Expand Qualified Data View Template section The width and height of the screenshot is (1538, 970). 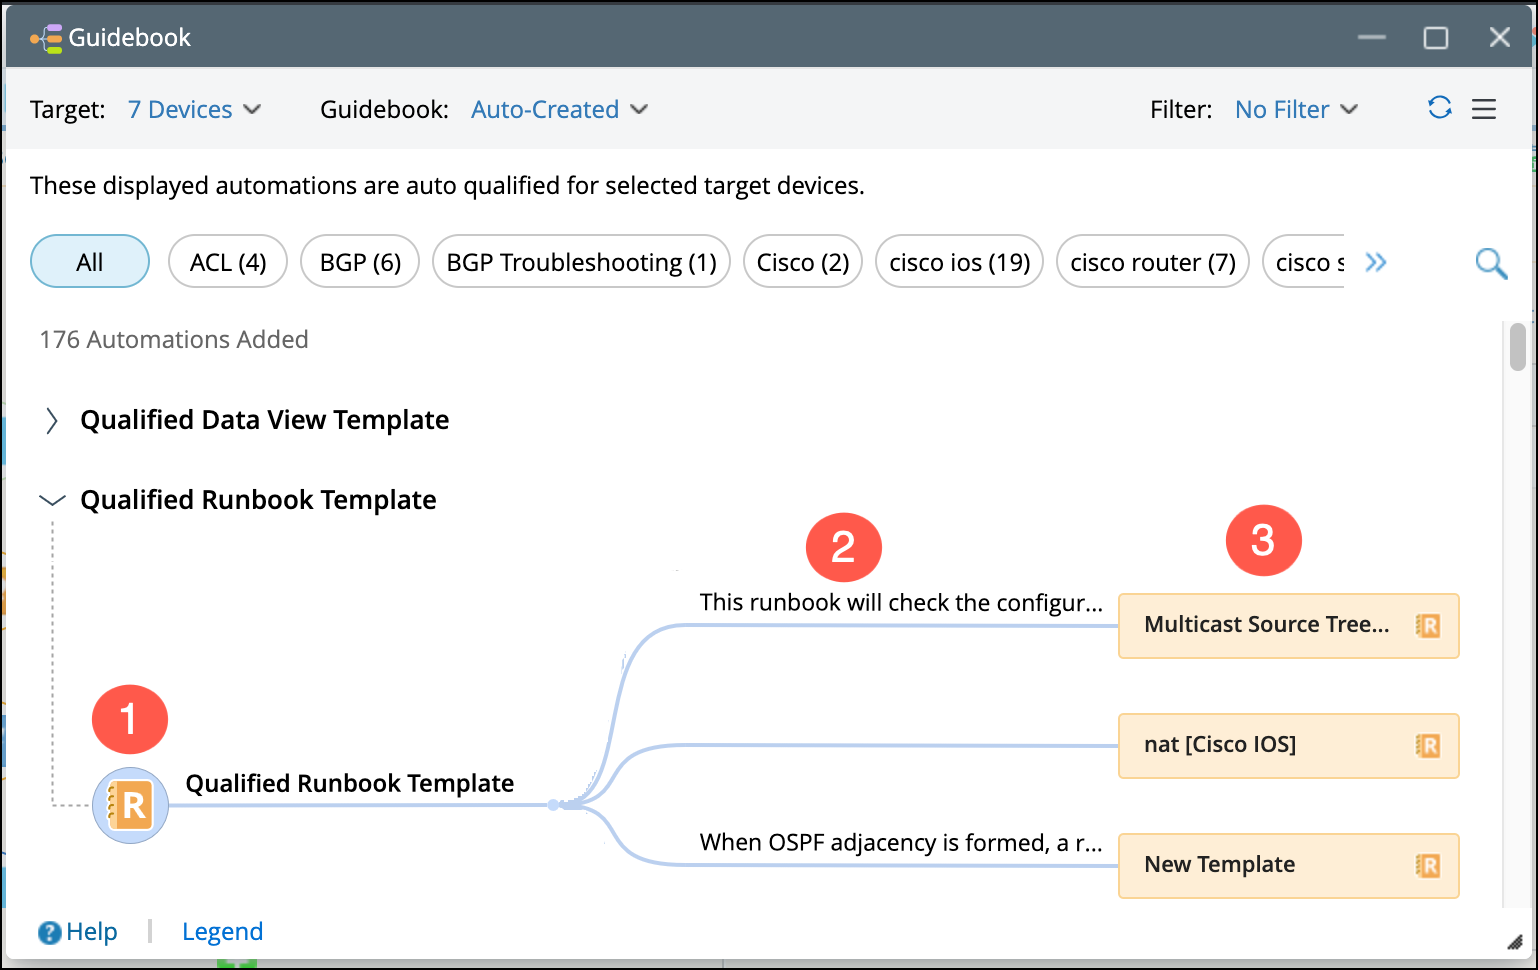coord(52,421)
